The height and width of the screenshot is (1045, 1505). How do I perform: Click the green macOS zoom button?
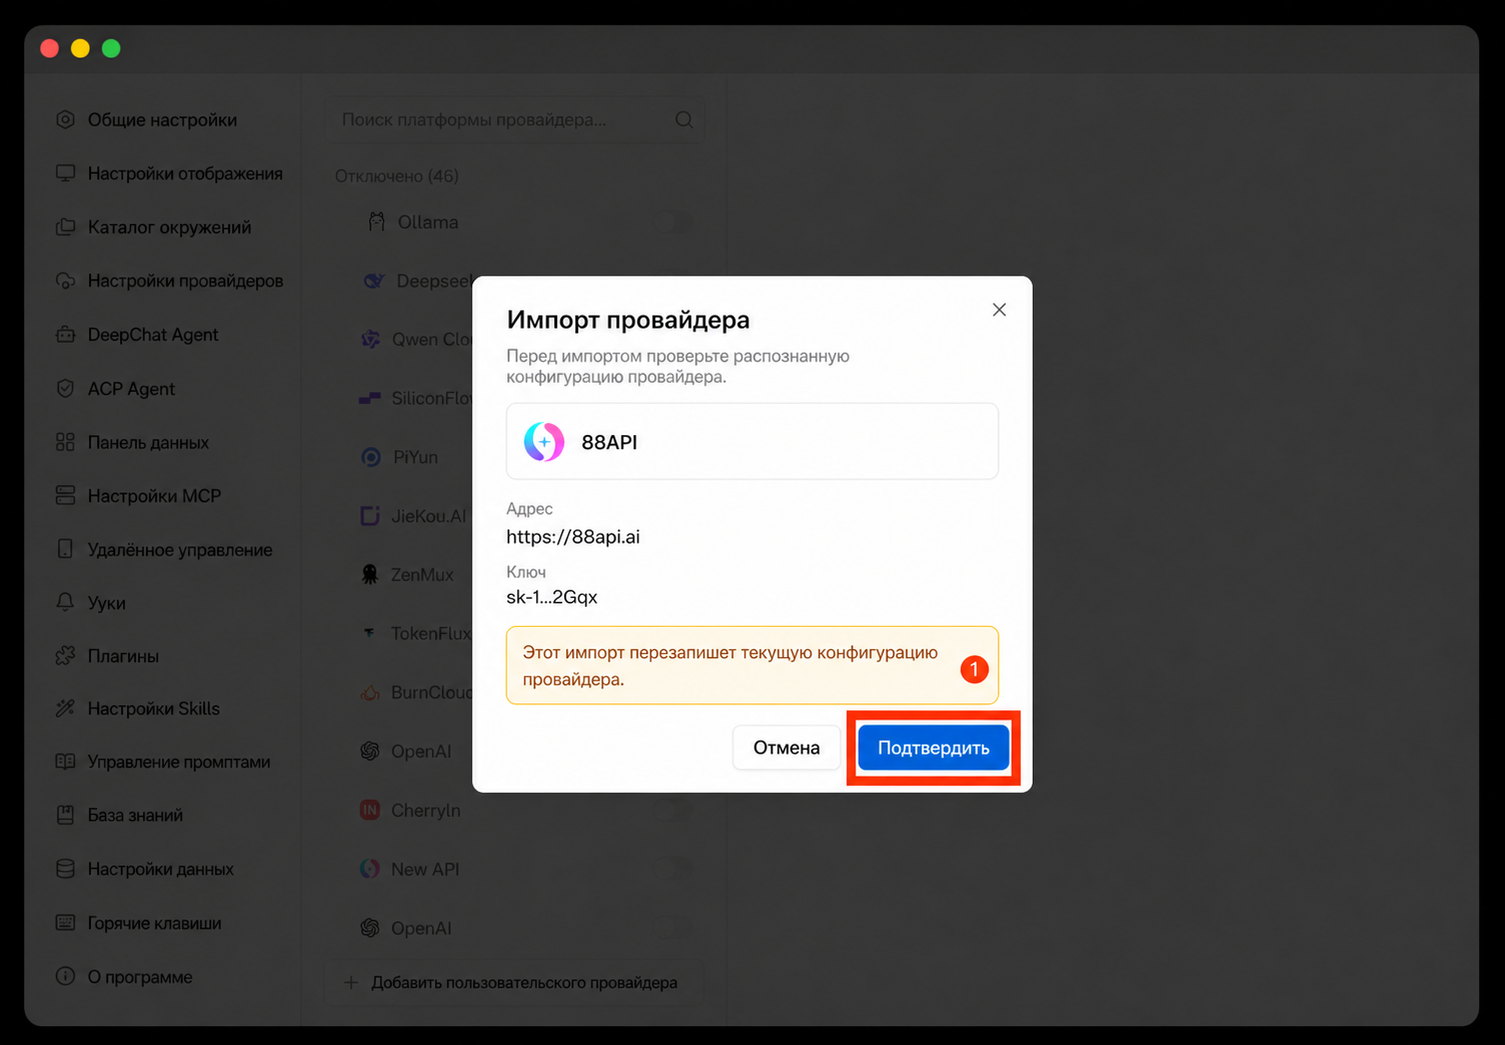click(111, 48)
